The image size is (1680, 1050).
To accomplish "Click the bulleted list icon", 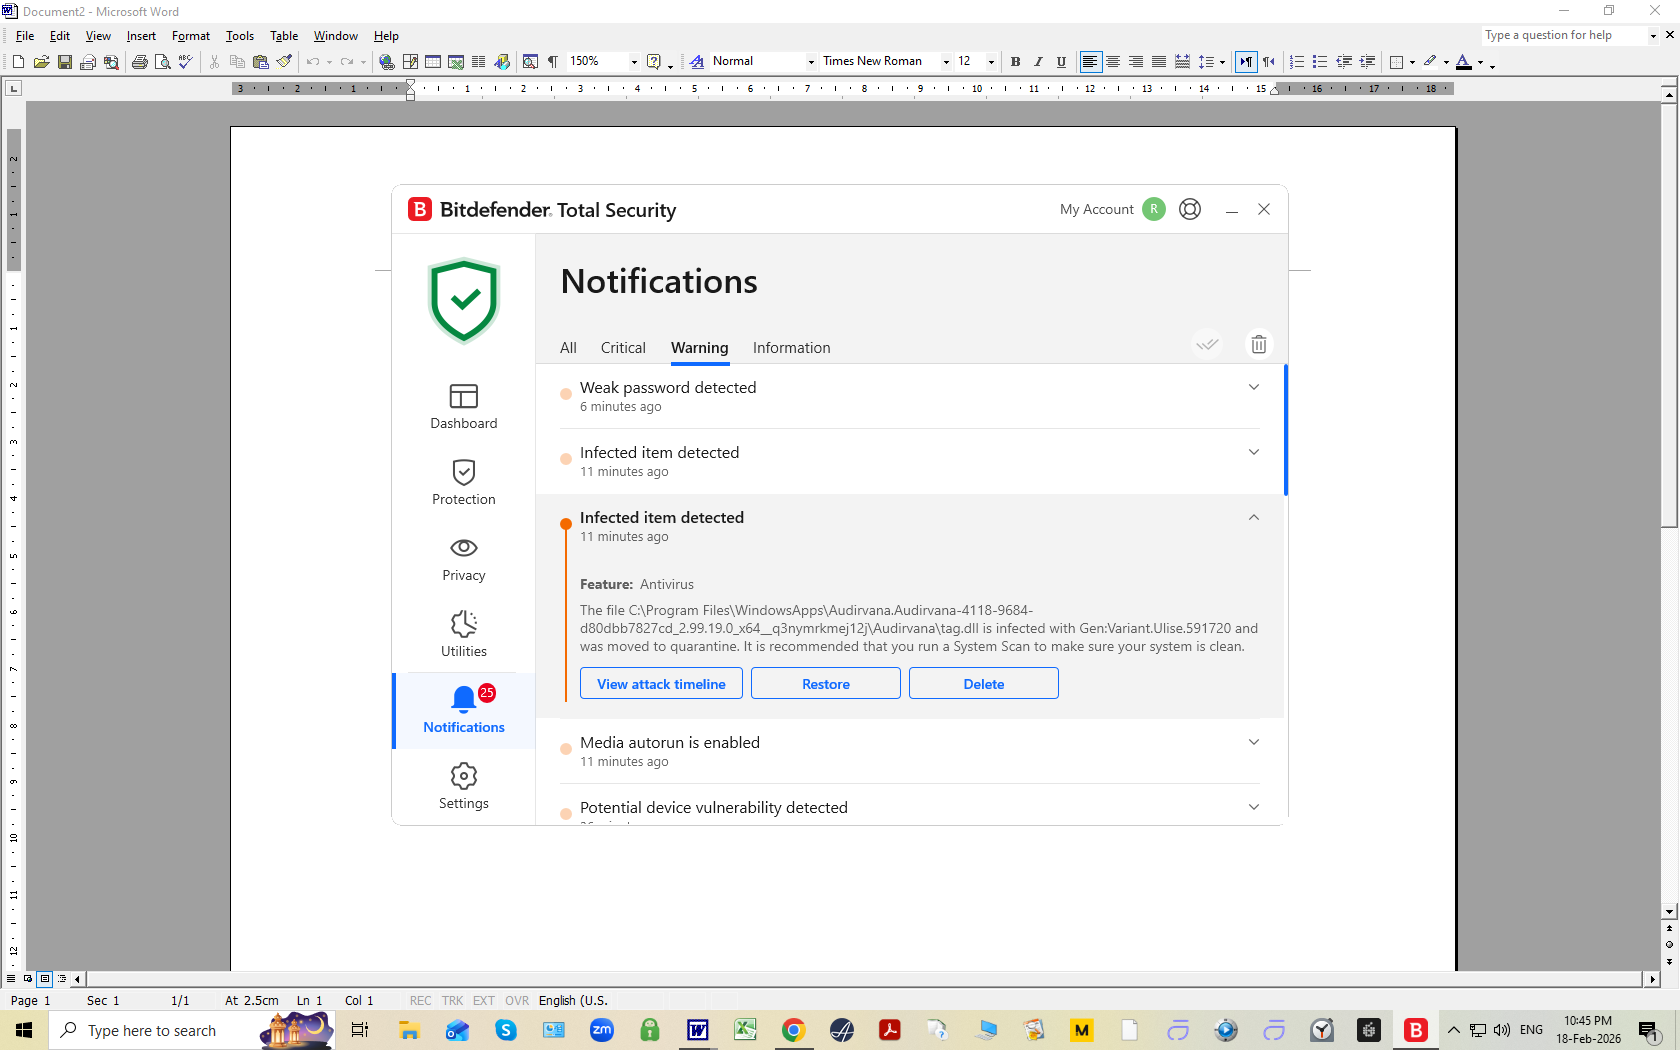I will pos(1320,62).
